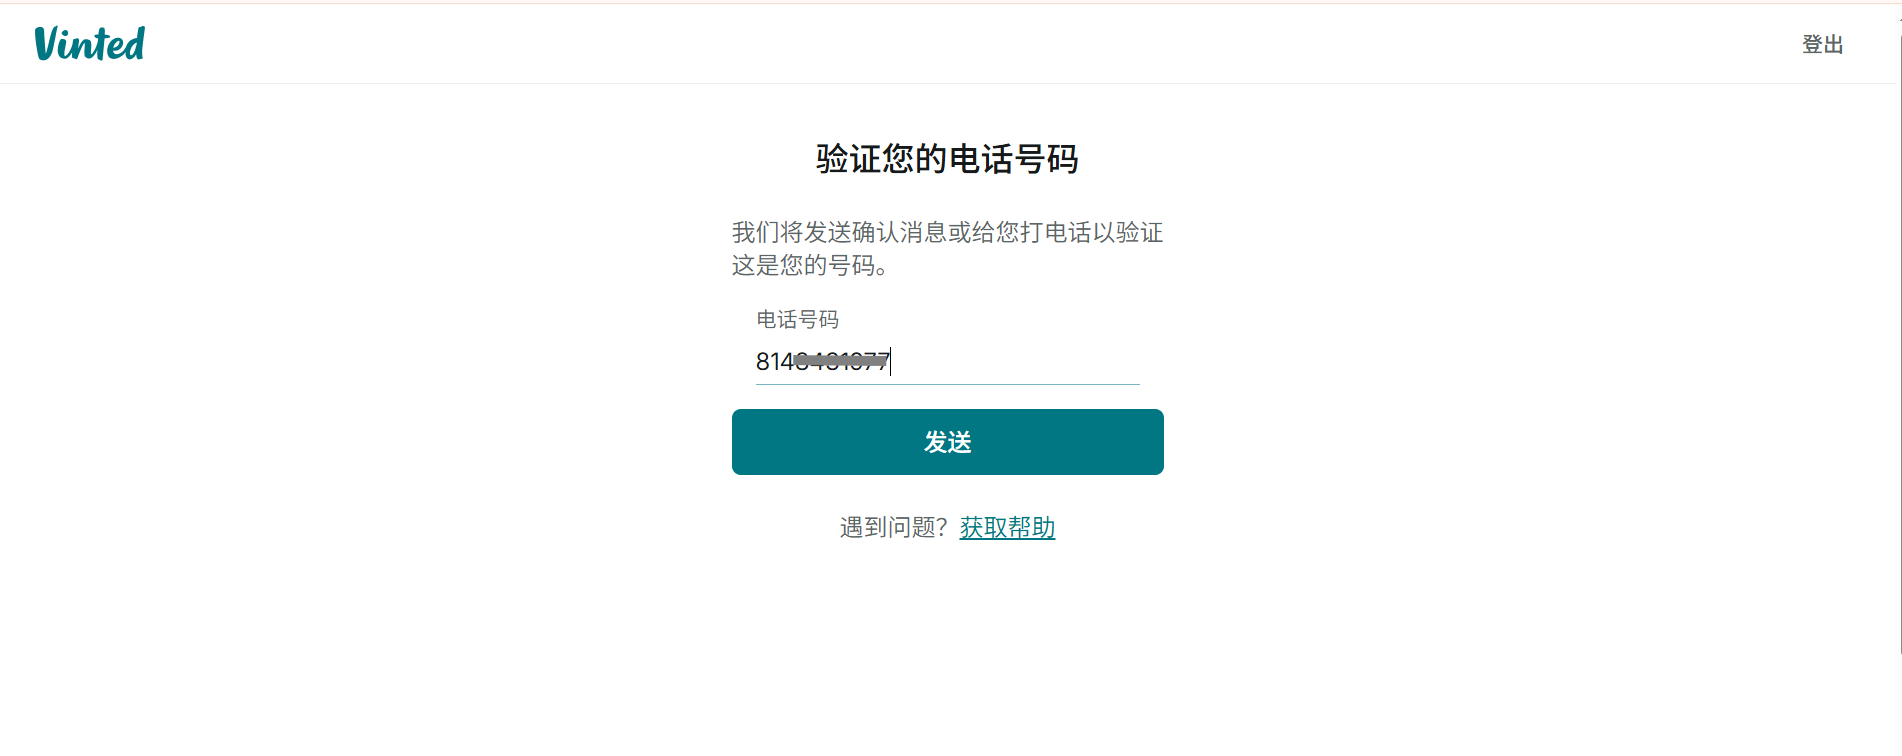The width and height of the screenshot is (1902, 756).
Task: Select the 验证您的电话号码 heading text
Action: (947, 159)
